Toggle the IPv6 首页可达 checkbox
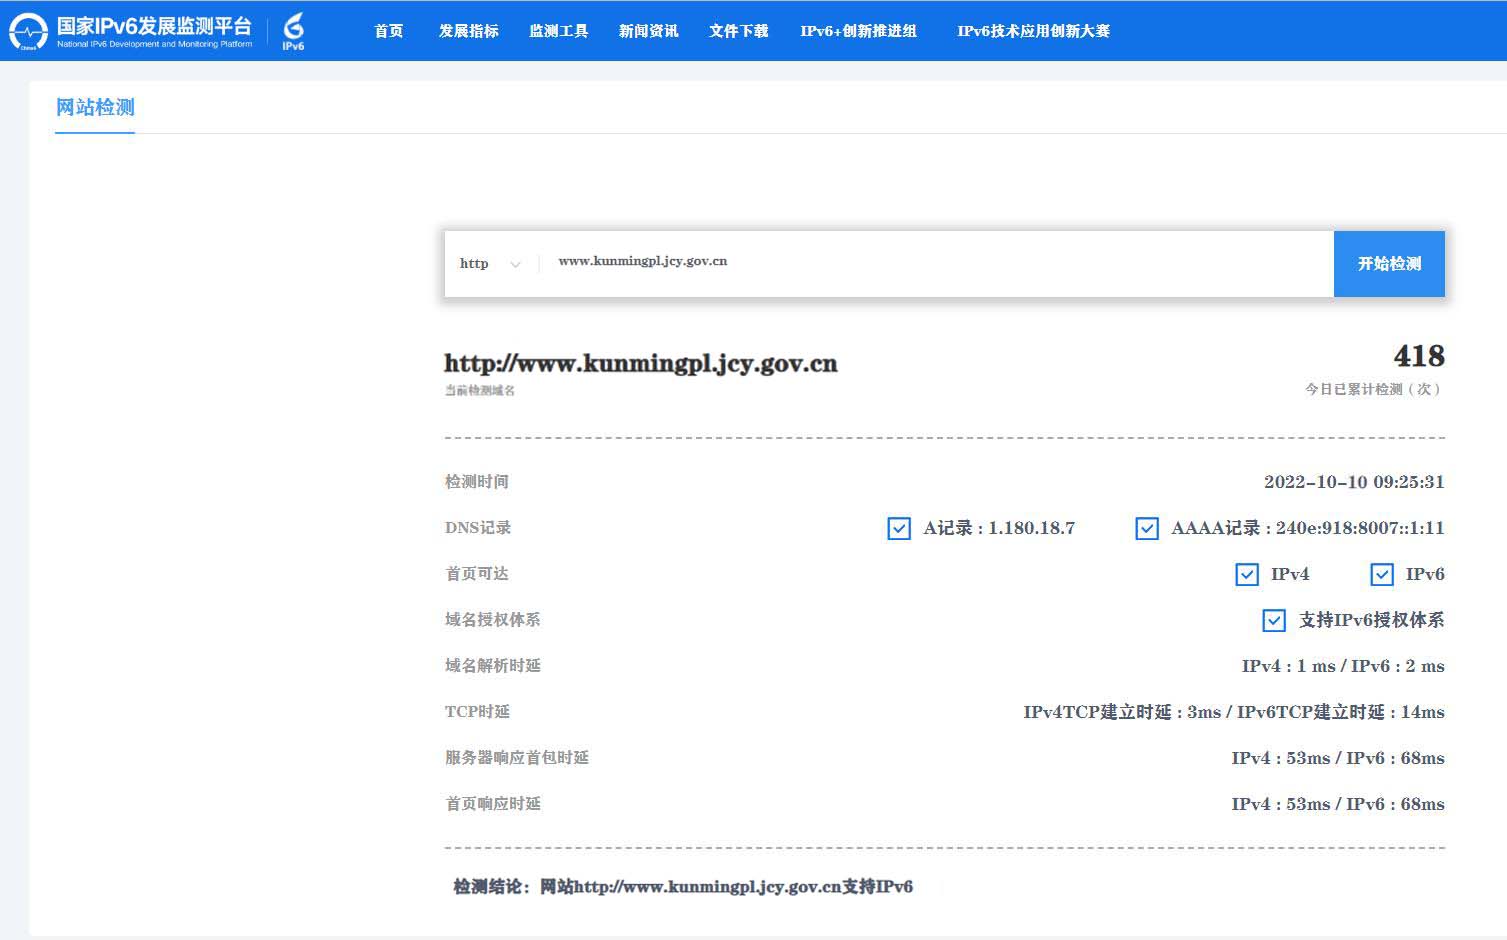 [x=1381, y=574]
